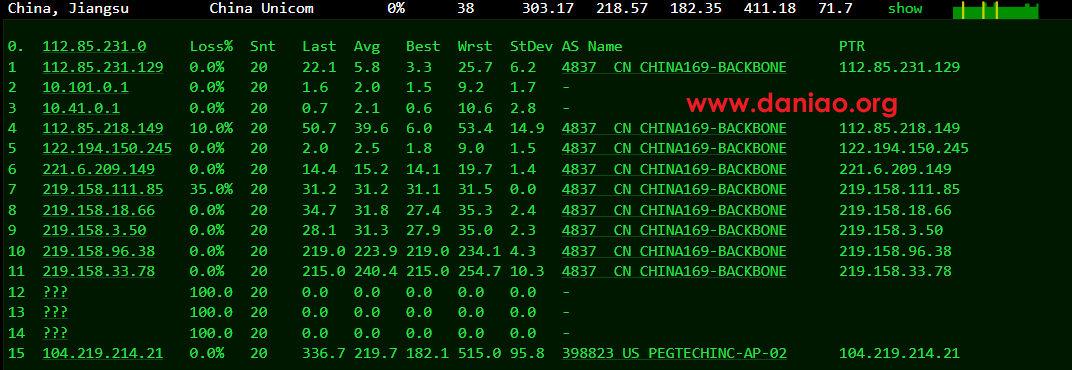Click IP link 219.158.3.50
The width and height of the screenshot is (1072, 370).
pyautogui.click(x=94, y=230)
